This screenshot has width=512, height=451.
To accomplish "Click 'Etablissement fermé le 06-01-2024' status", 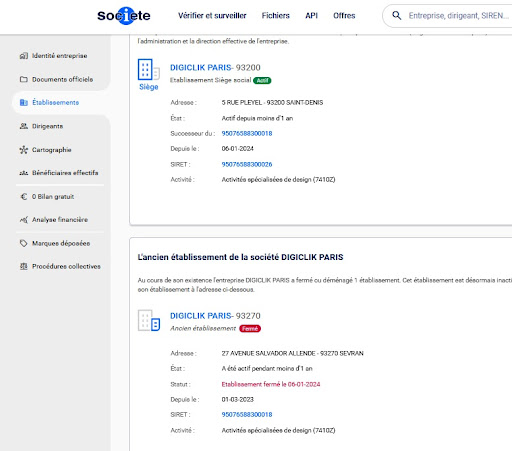I will pyautogui.click(x=271, y=384).
